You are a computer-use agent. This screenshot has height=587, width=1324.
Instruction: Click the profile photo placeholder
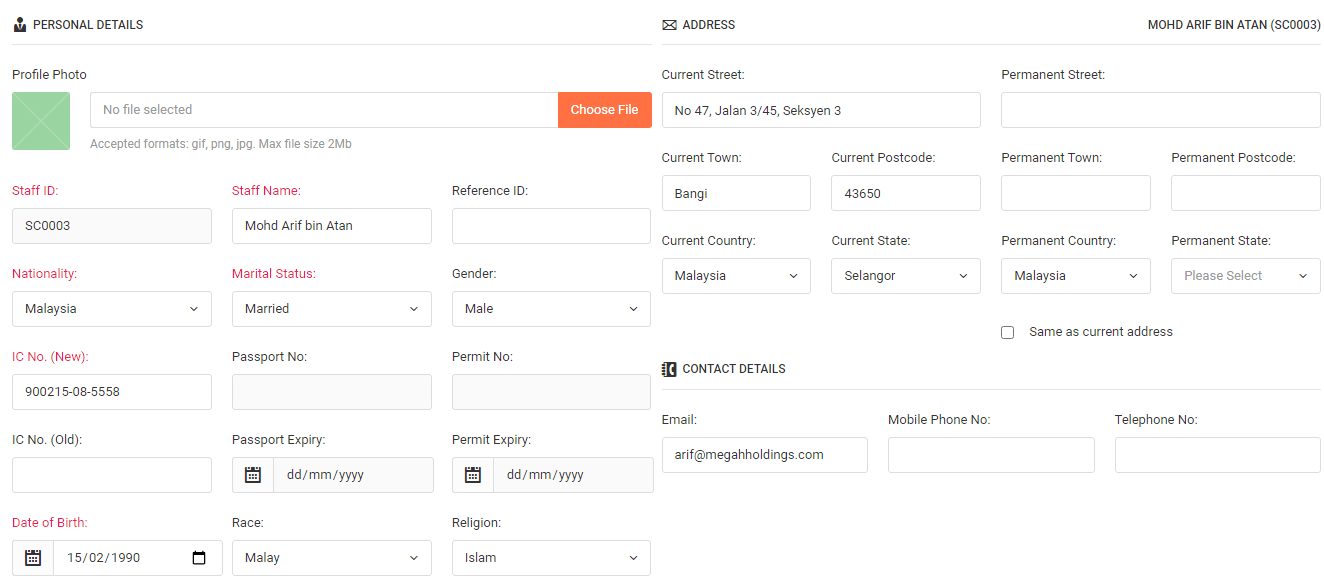40,120
